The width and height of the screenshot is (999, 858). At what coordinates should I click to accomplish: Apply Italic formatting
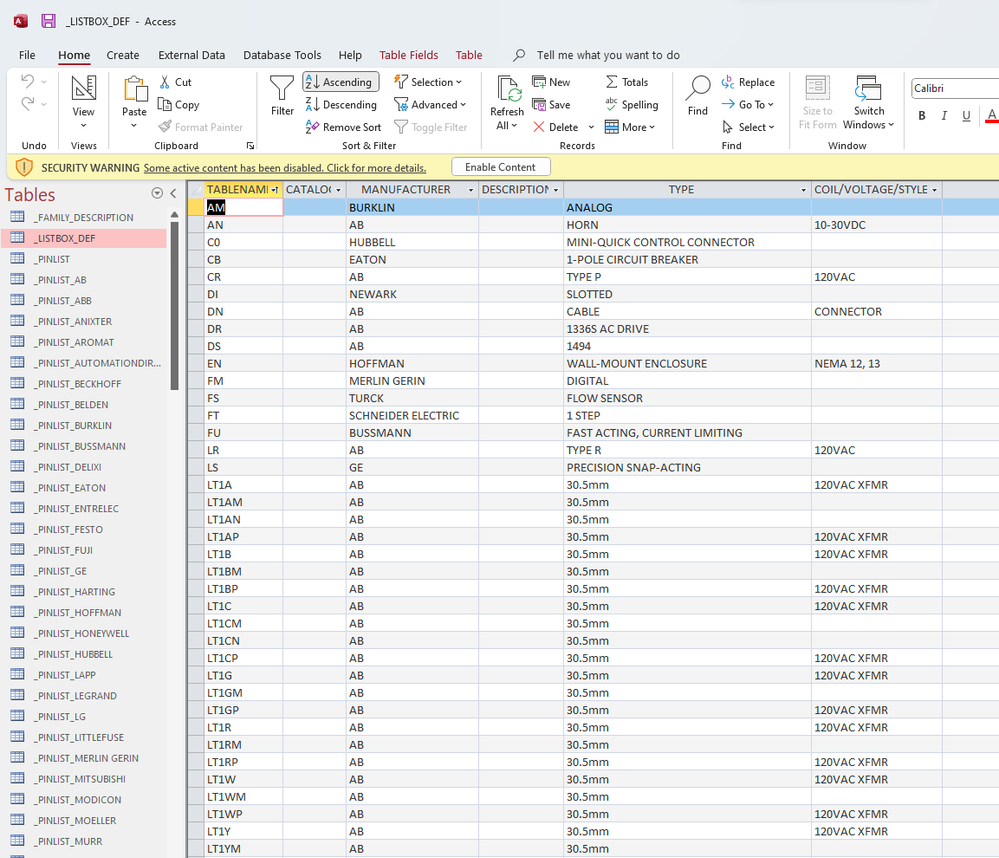click(x=944, y=115)
